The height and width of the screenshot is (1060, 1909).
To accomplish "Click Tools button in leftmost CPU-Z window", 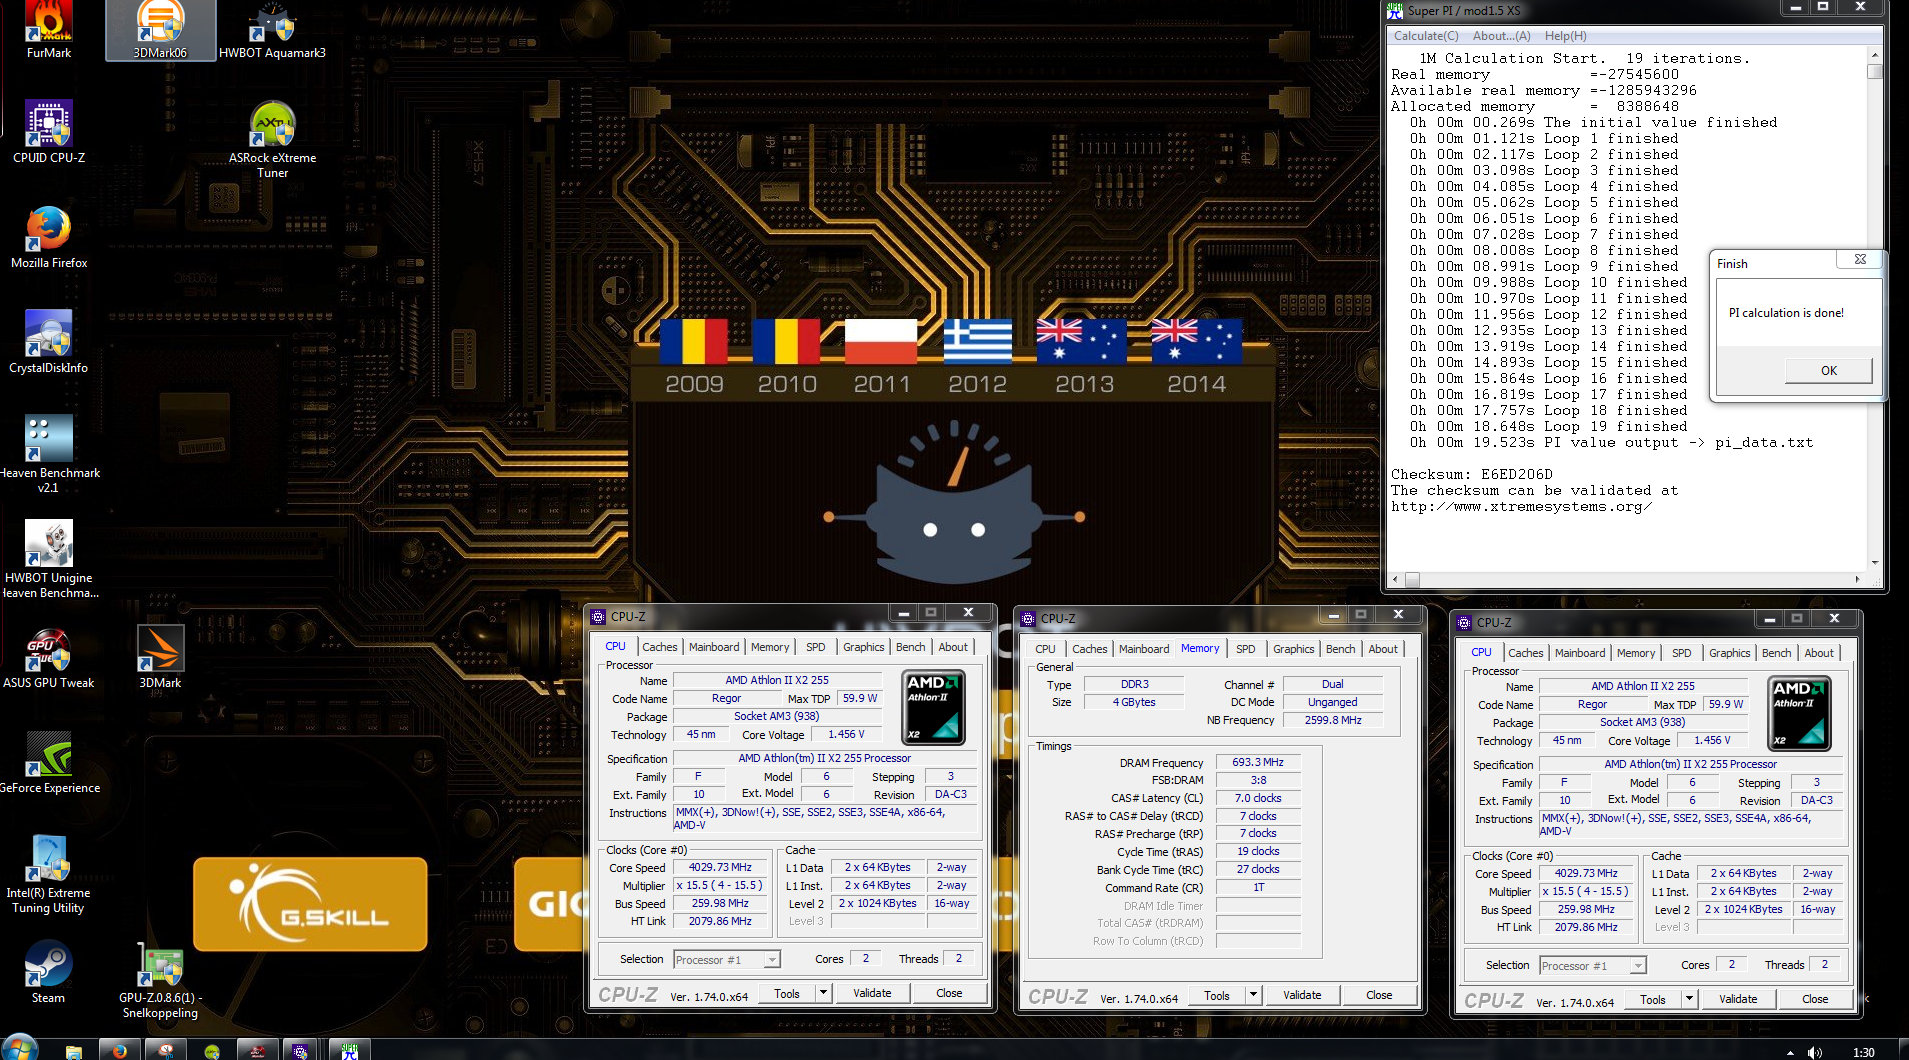I will click(x=787, y=993).
